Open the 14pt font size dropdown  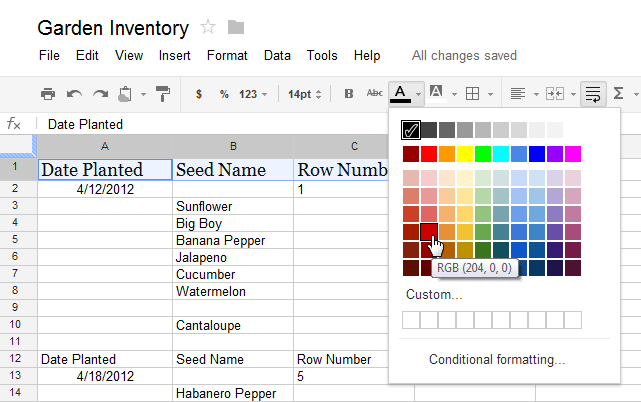[305, 94]
